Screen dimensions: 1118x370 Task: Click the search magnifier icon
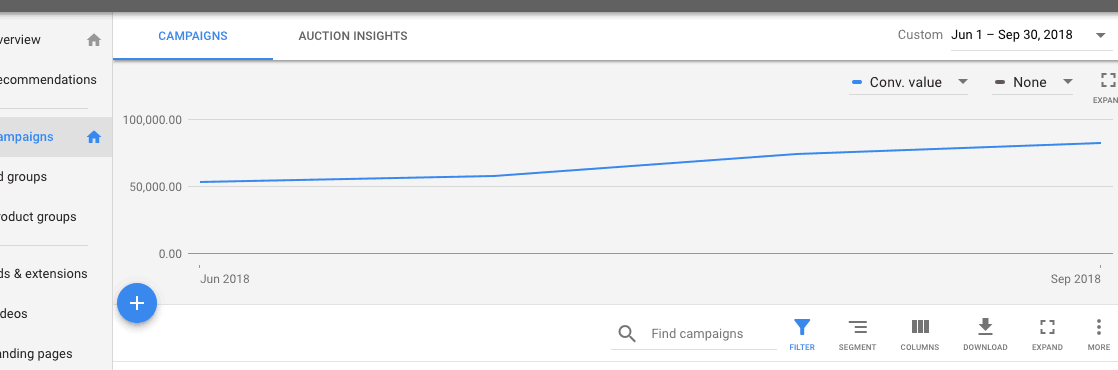coord(627,334)
